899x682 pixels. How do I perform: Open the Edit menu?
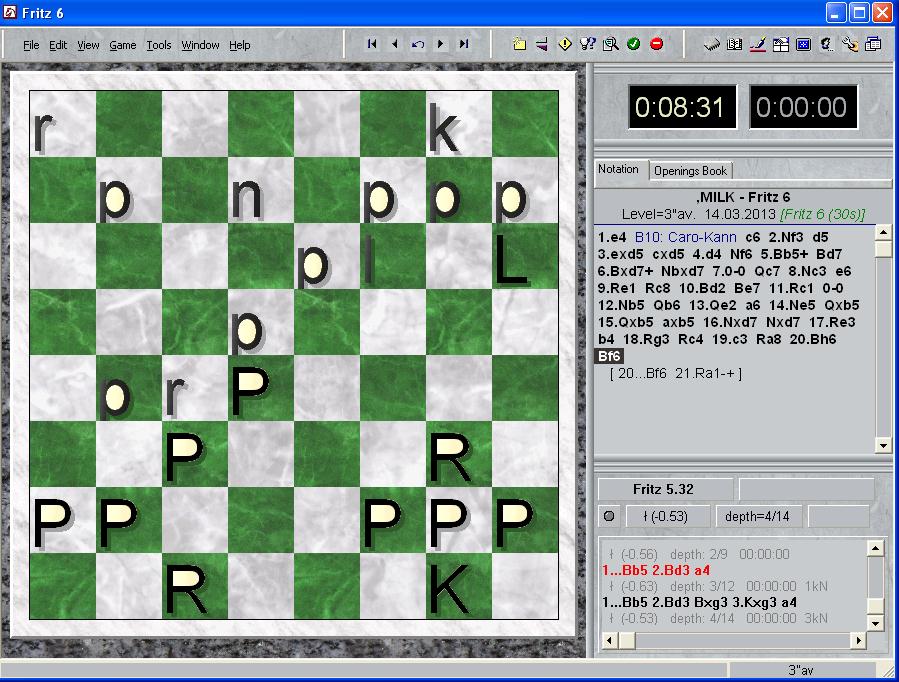click(x=58, y=45)
